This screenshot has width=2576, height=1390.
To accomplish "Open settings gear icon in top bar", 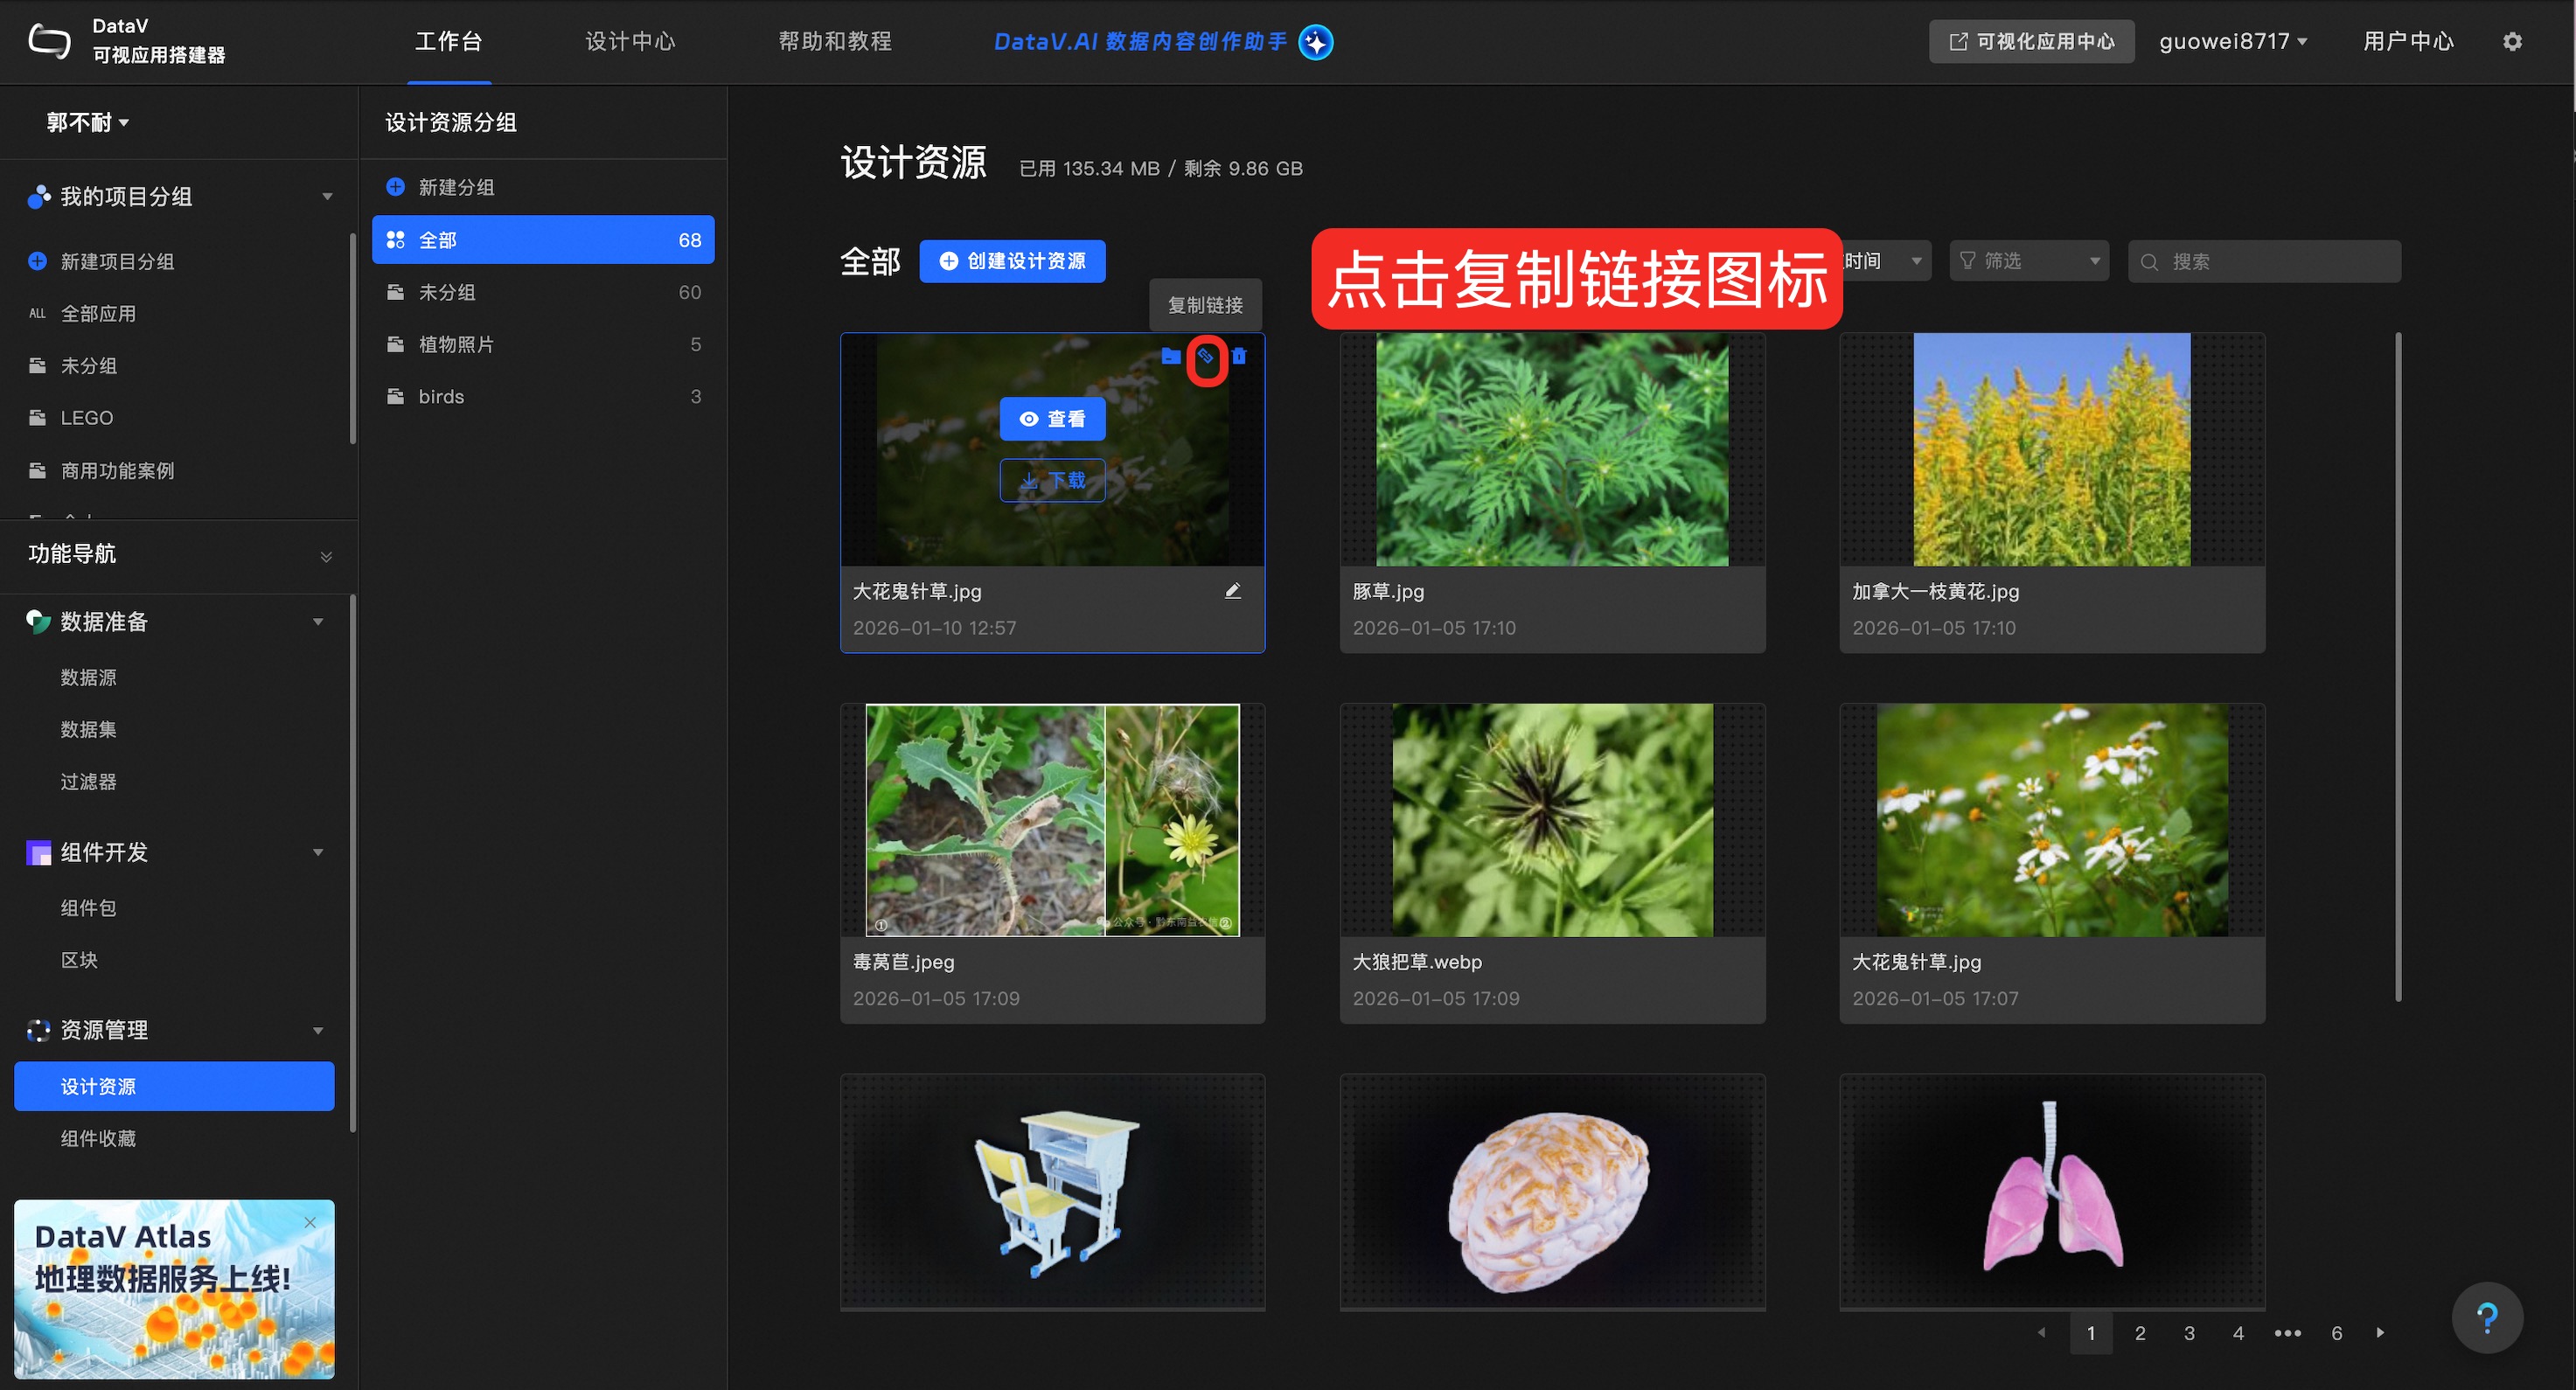I will [2512, 42].
